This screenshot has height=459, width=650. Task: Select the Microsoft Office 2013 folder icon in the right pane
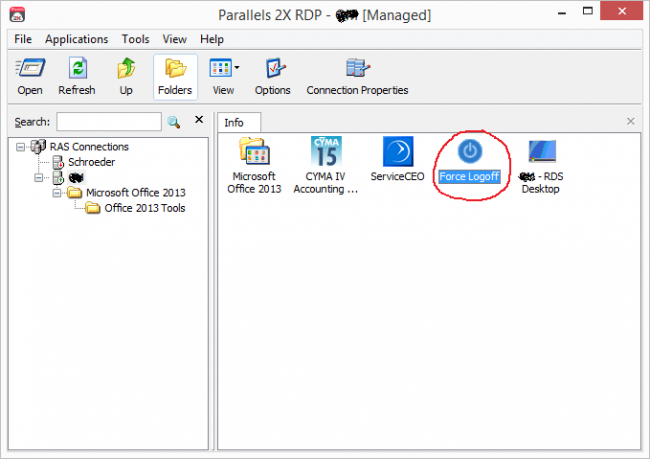tap(254, 152)
